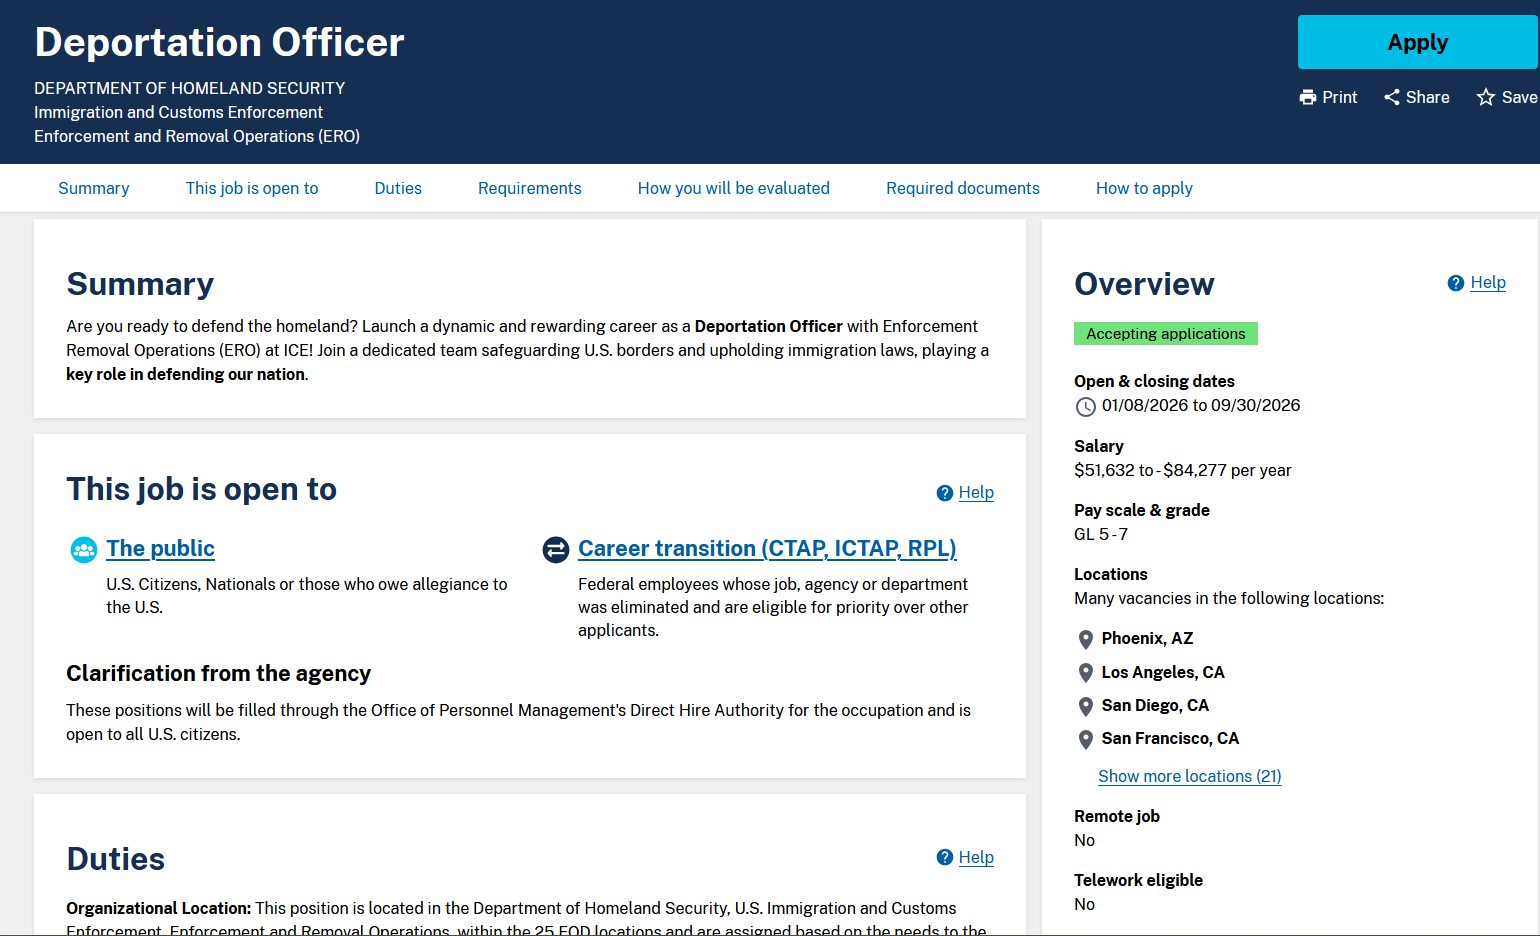
Task: Click the question-mark icon beside Duties
Action: click(x=945, y=857)
